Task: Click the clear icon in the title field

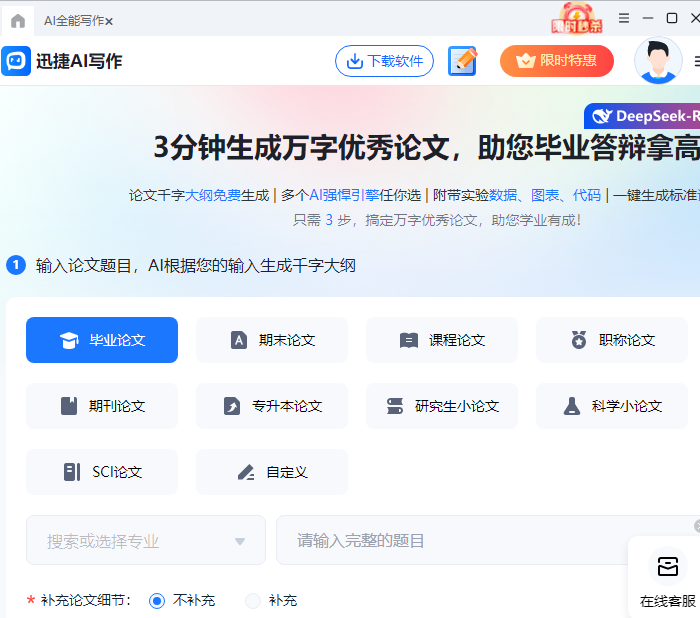Action: (x=697, y=526)
